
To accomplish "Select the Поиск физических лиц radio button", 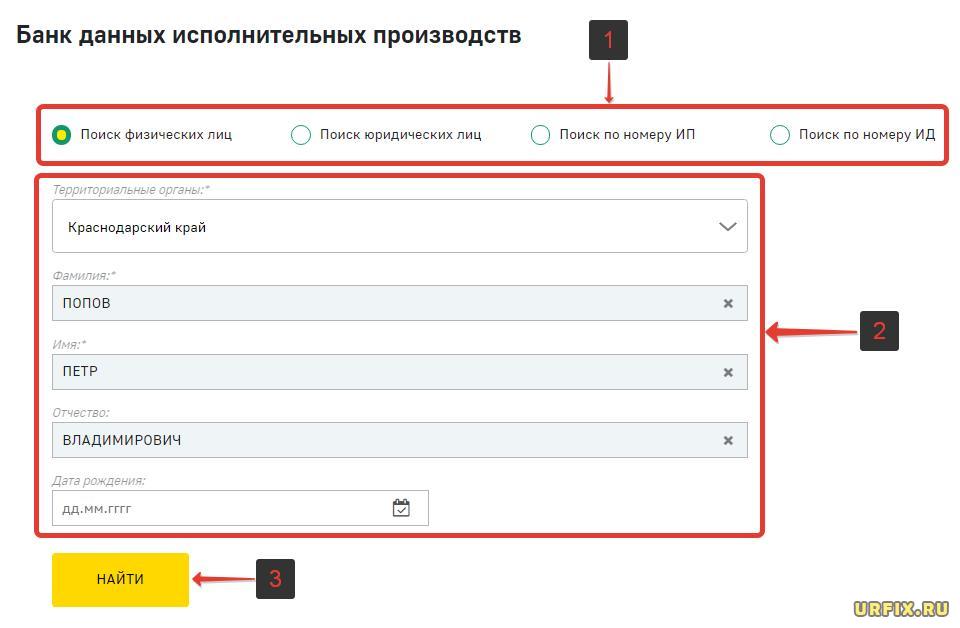I will (62, 135).
